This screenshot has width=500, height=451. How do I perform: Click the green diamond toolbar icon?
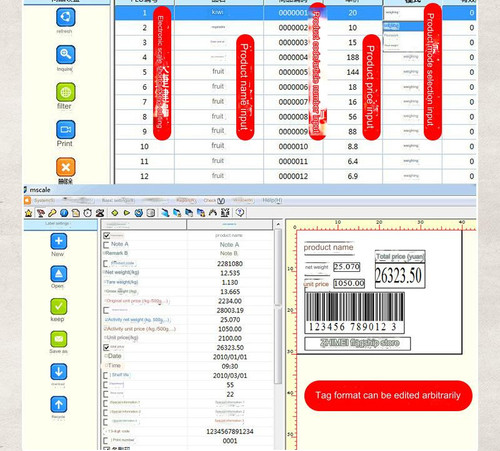click(x=115, y=213)
